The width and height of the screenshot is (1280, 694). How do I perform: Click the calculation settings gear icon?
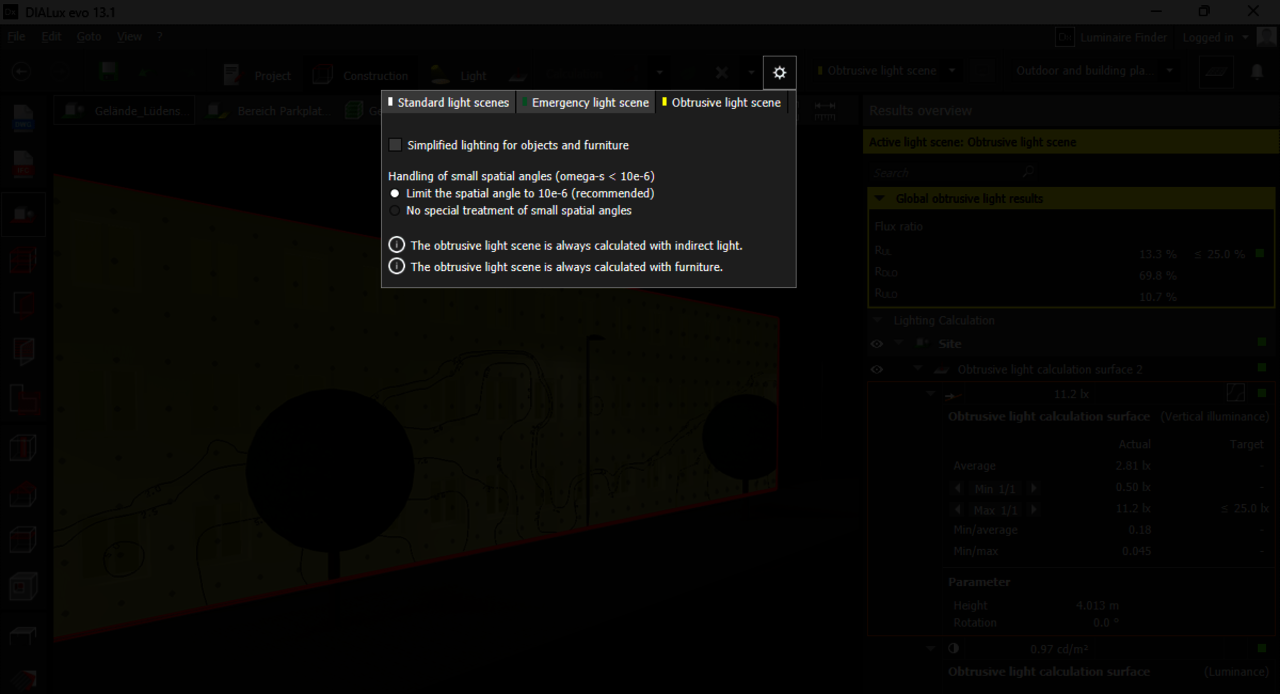click(780, 73)
